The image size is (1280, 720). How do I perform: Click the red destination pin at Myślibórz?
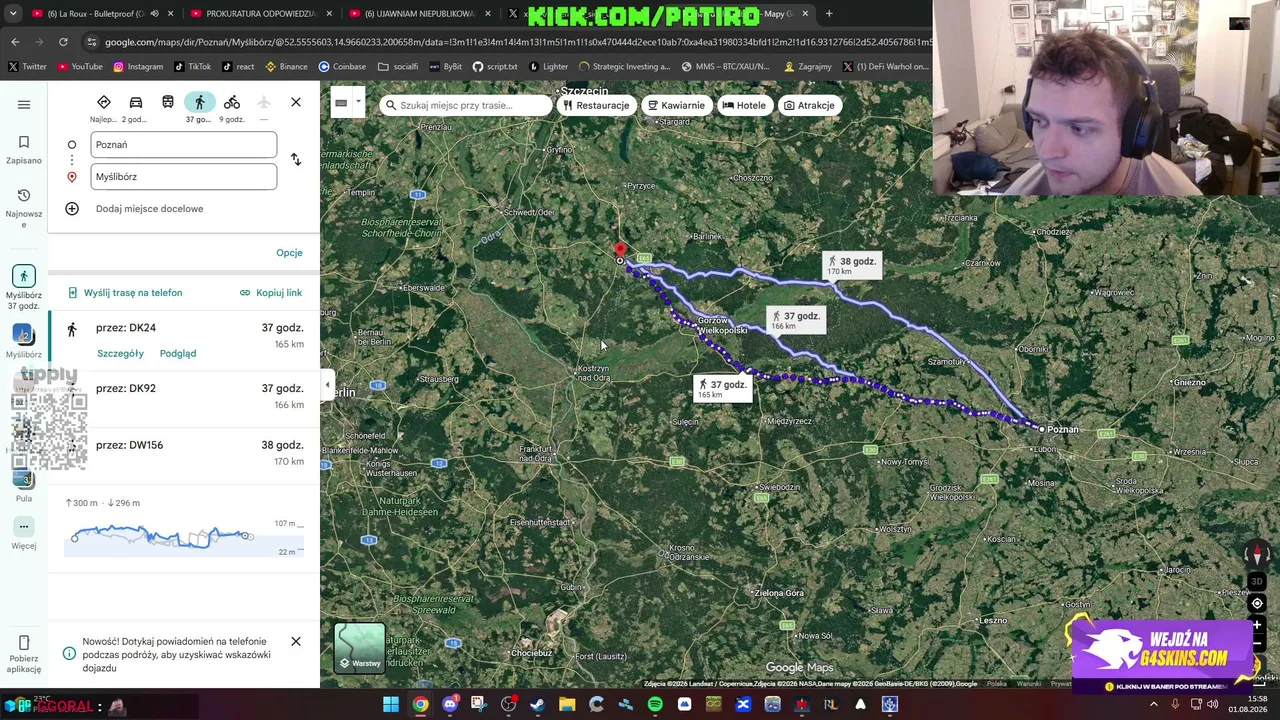pos(620,250)
